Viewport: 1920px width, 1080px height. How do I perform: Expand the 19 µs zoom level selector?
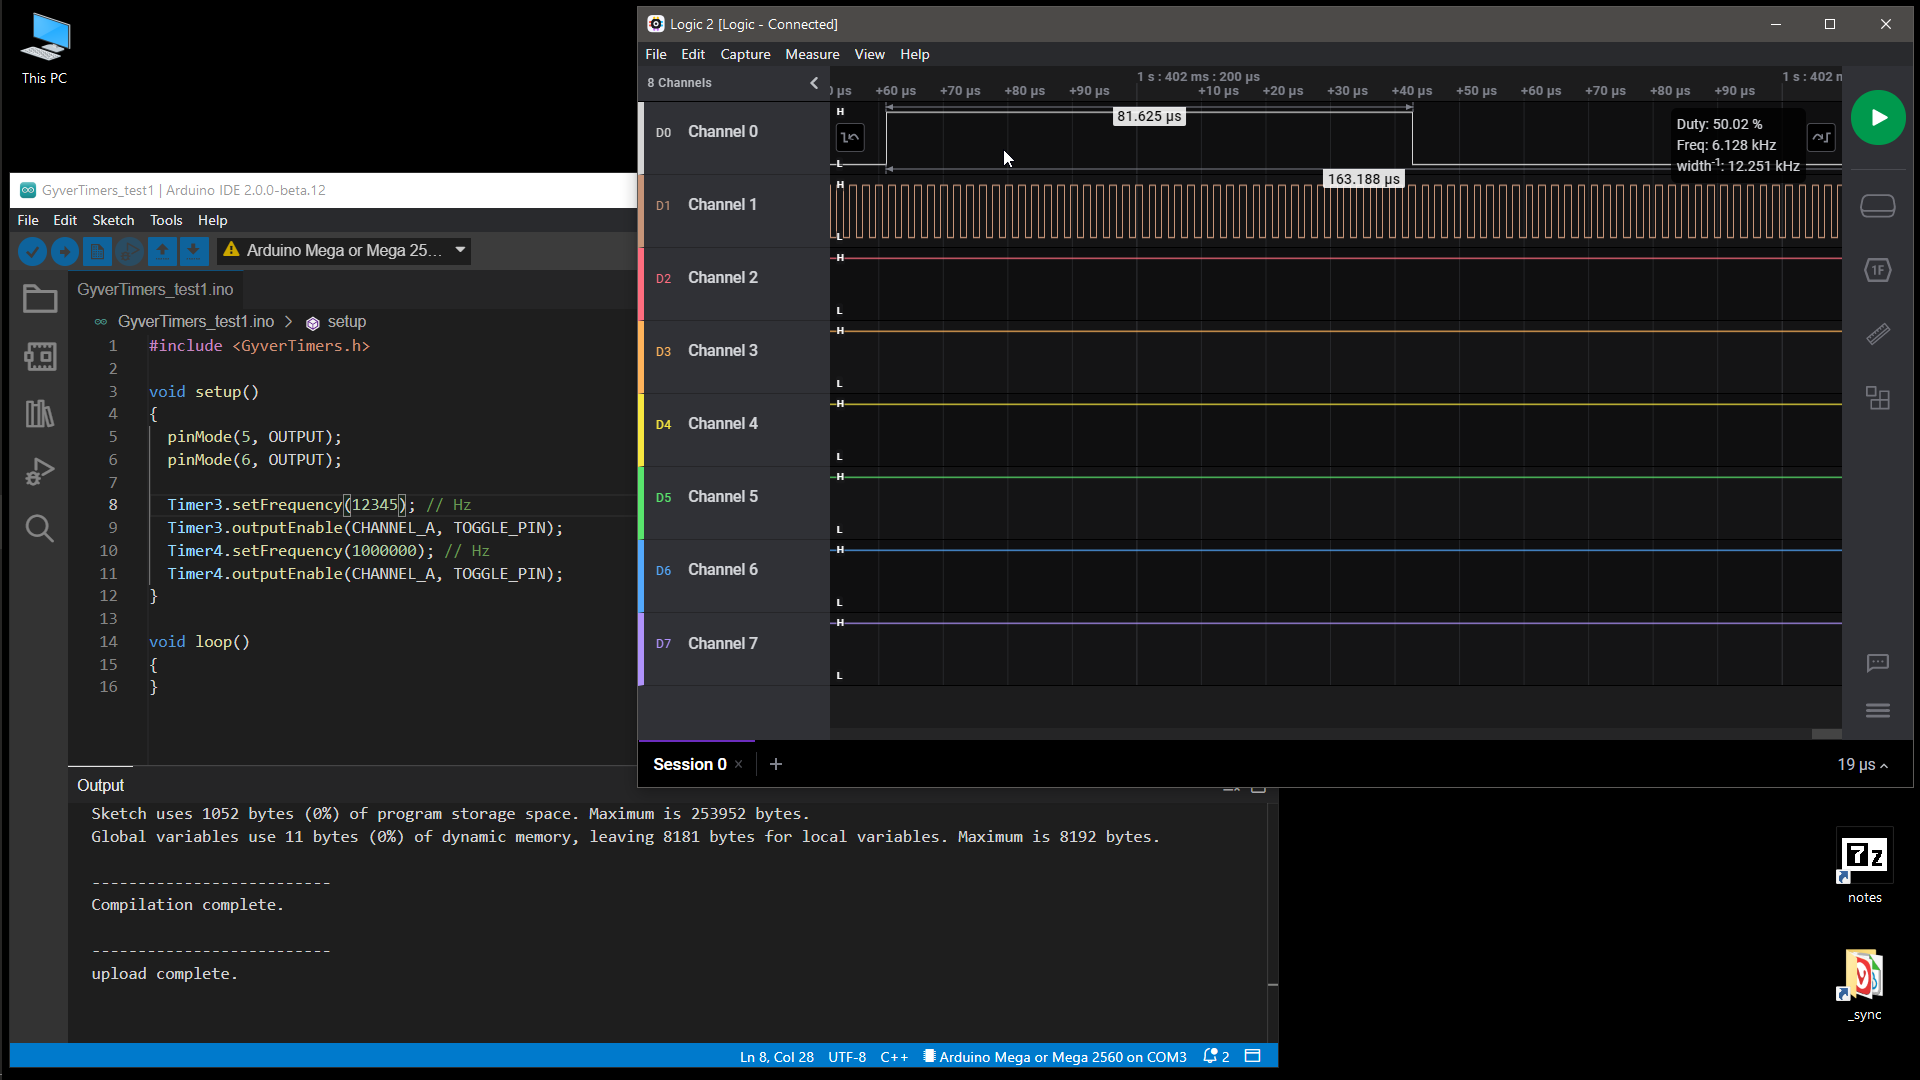pos(1862,764)
